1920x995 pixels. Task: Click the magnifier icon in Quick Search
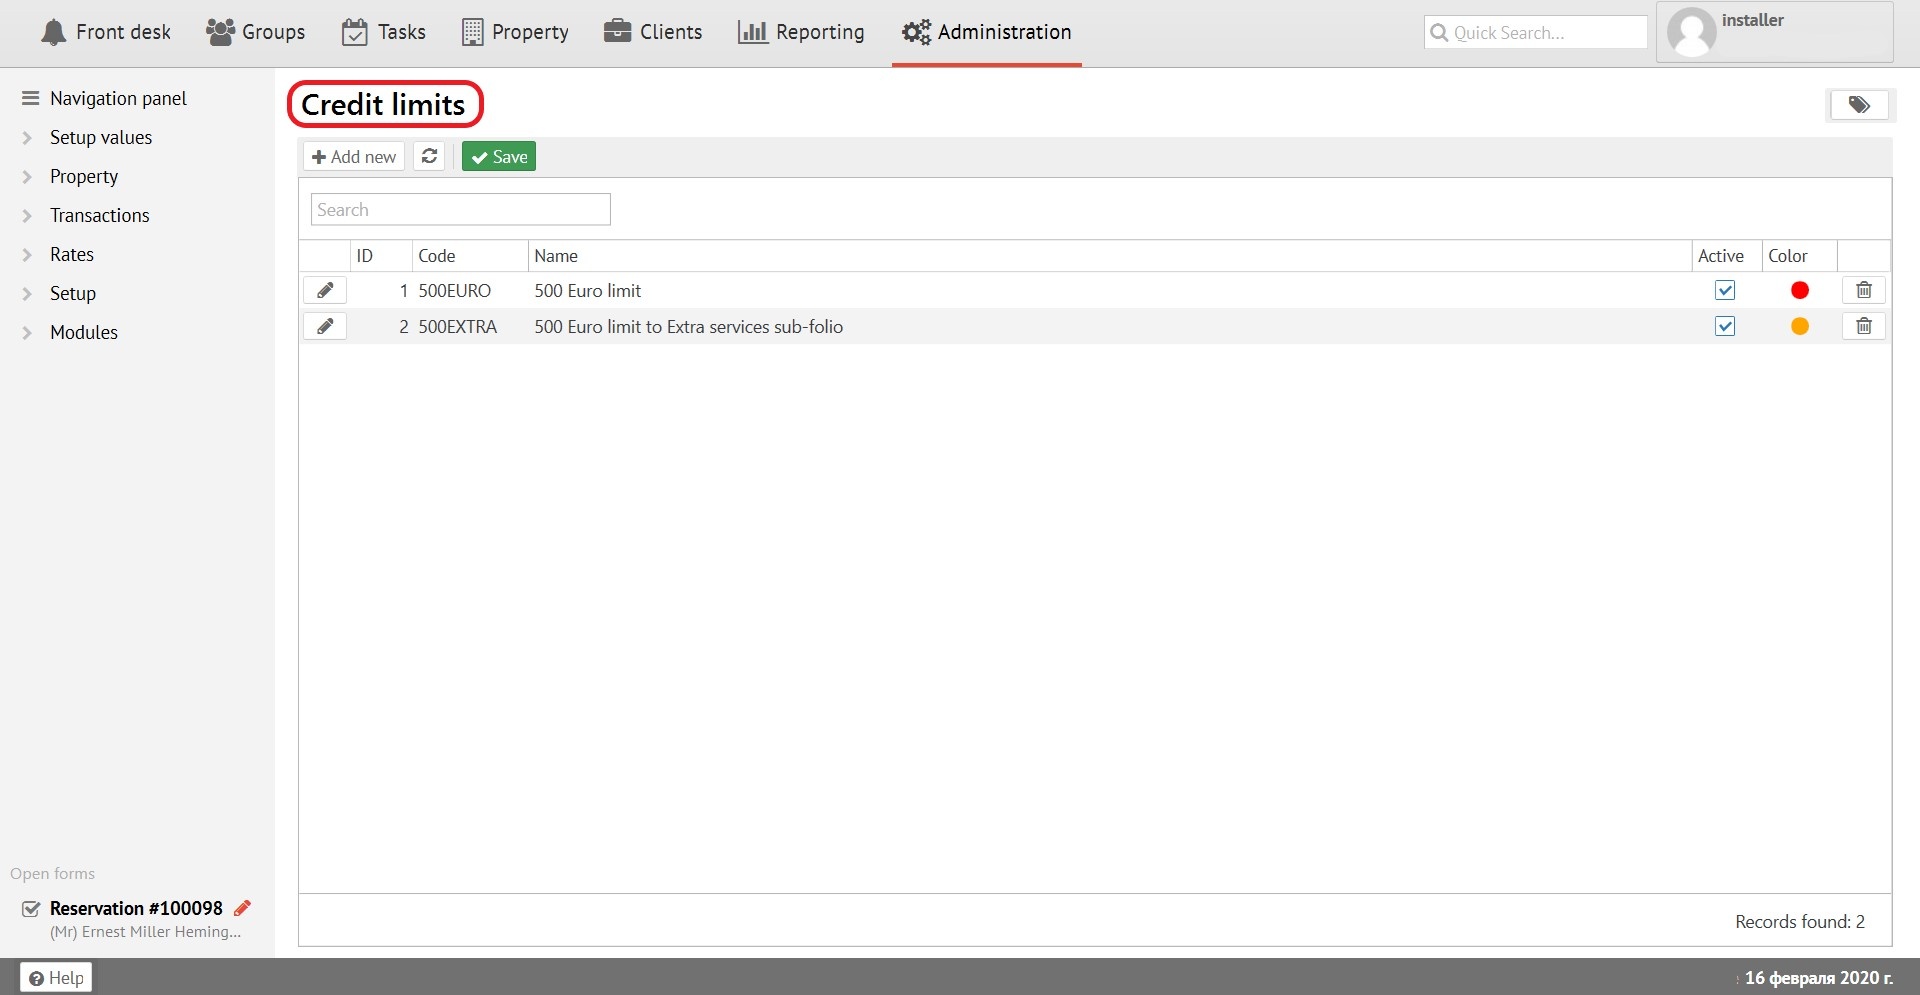pyautogui.click(x=1439, y=32)
